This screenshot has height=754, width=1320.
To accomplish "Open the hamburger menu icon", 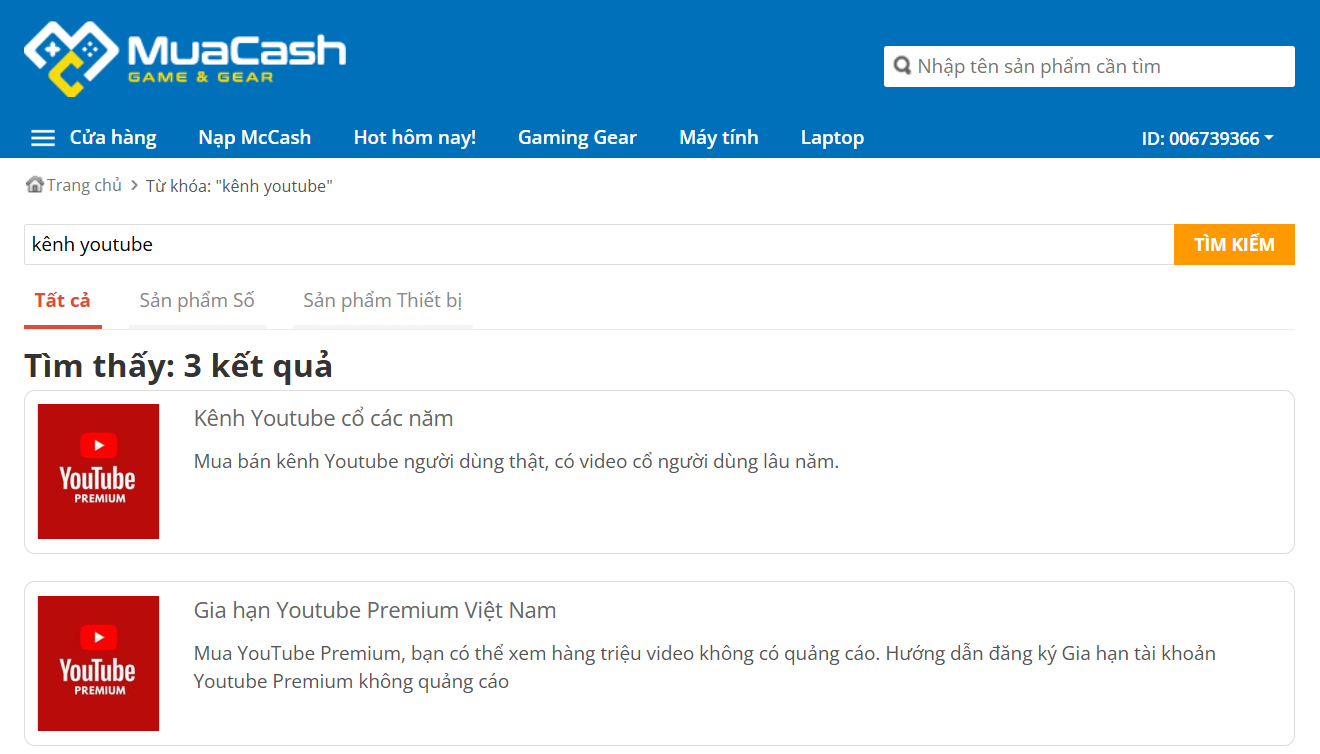I will 43,138.
